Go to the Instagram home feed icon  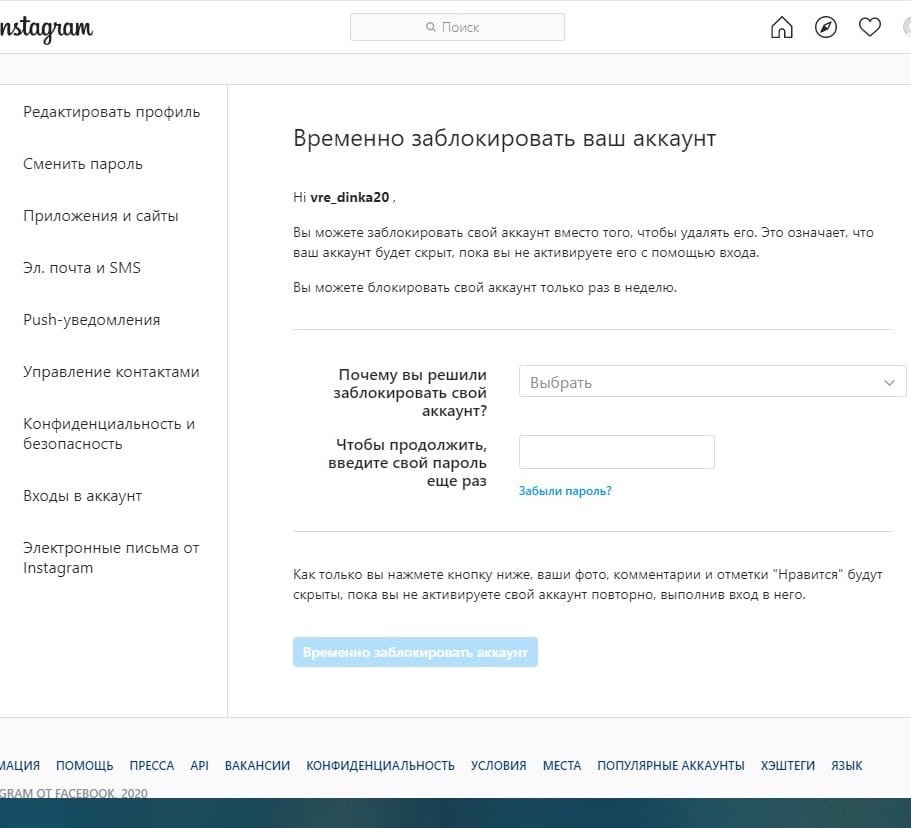[x=781, y=27]
